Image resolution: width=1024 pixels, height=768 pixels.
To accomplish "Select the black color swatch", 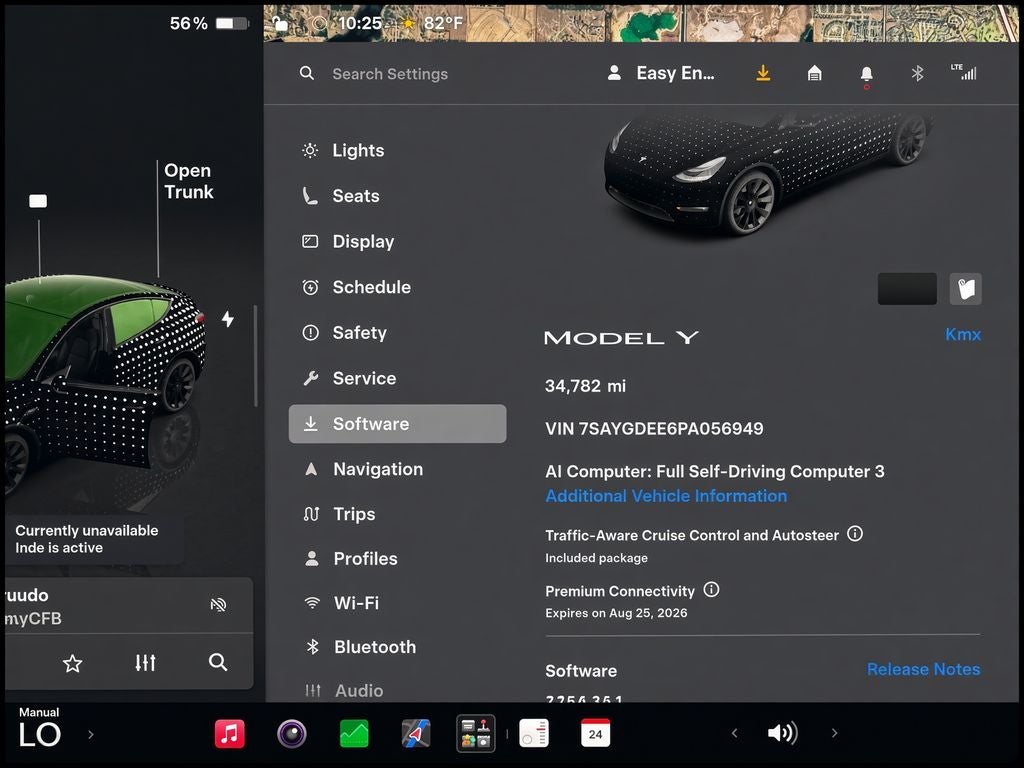I will coord(907,289).
